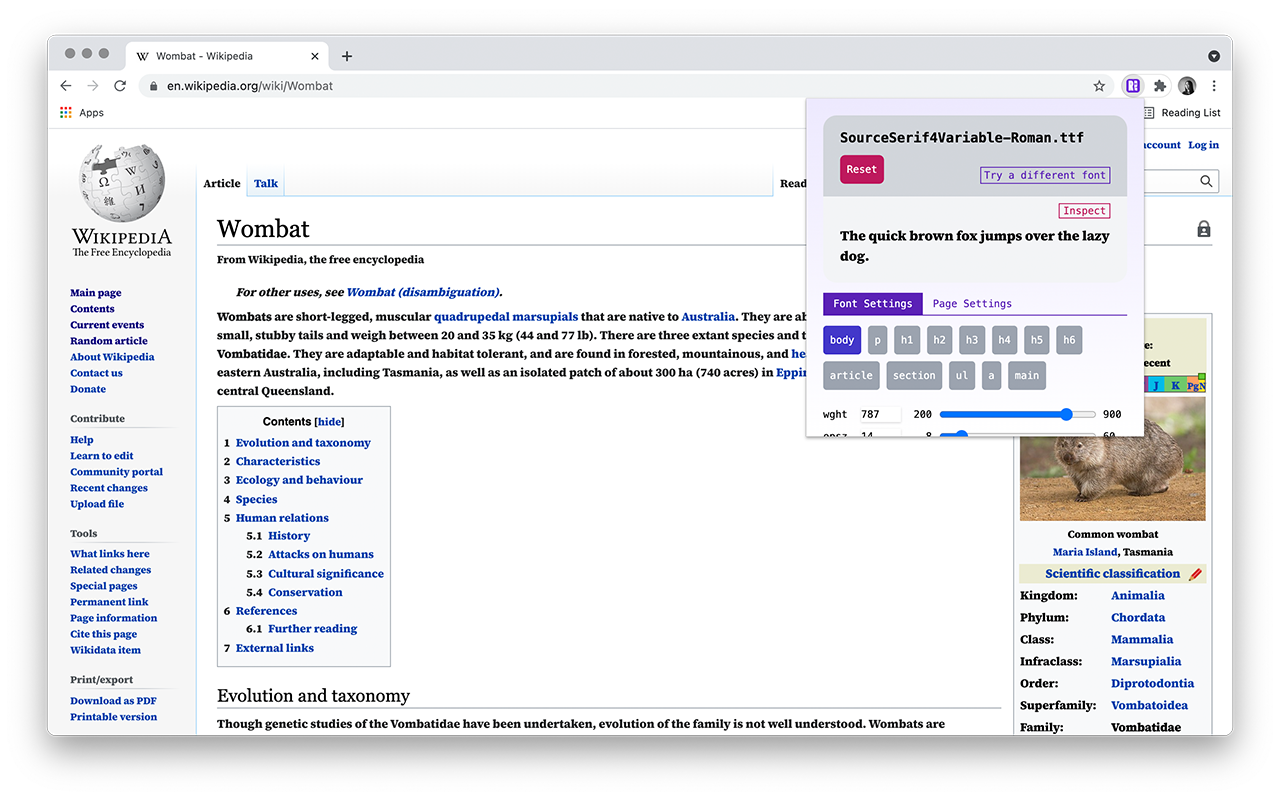Click the Reset font button

click(861, 169)
